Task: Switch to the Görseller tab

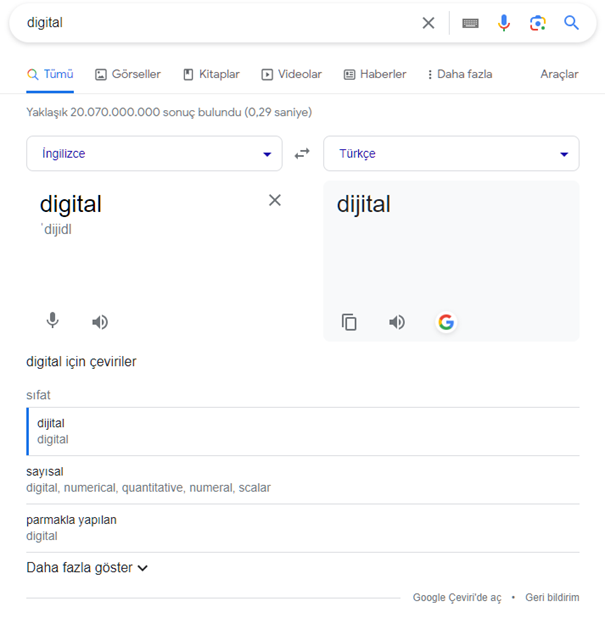Action: click(128, 74)
